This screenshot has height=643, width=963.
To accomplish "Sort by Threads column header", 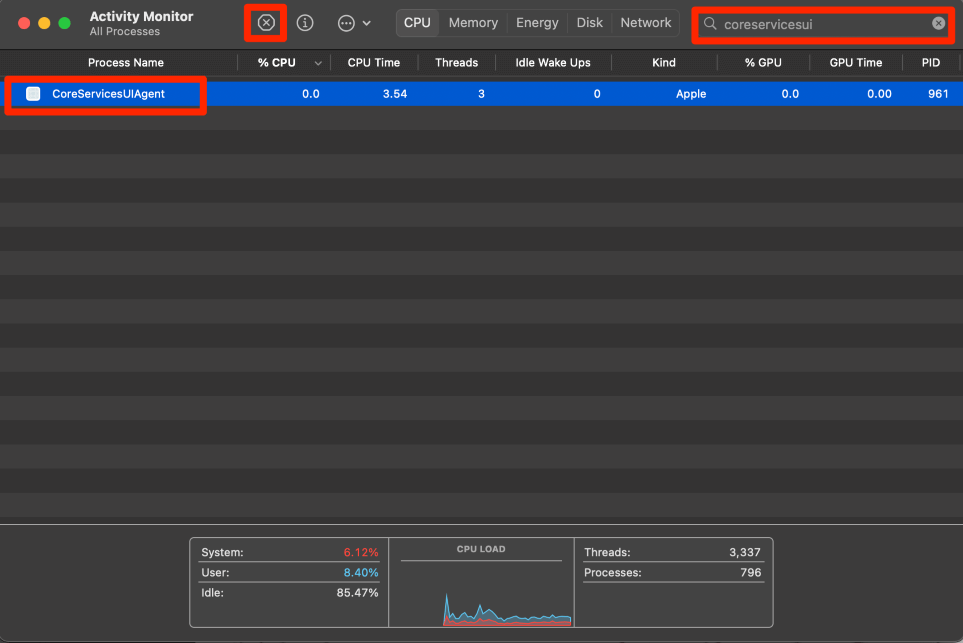I will (x=456, y=63).
